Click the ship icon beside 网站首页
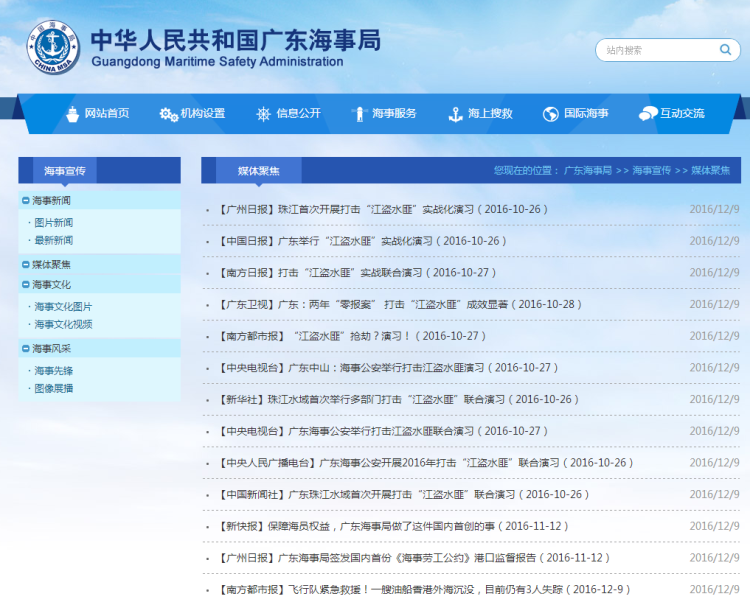750x602 pixels. (72, 114)
